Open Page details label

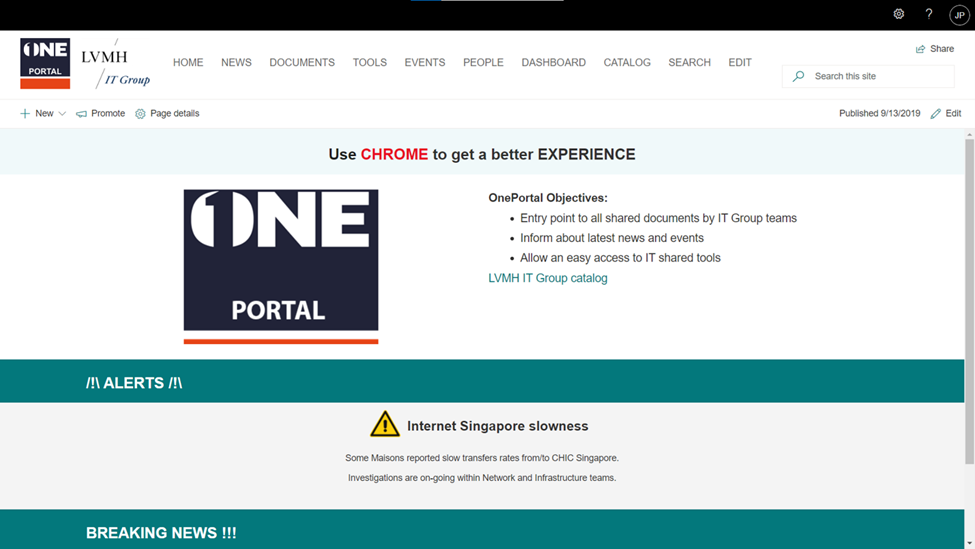(175, 113)
